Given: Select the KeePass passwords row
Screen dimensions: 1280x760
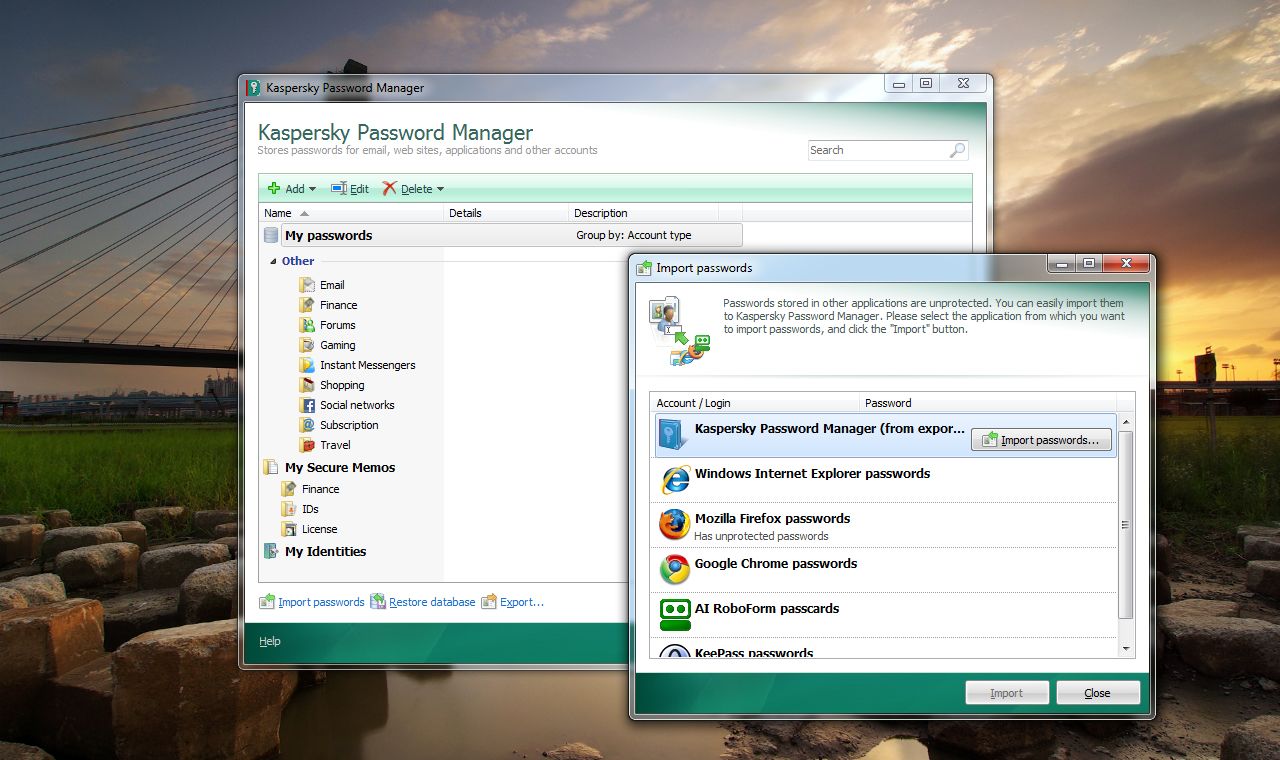Looking at the screenshot, I should click(884, 648).
